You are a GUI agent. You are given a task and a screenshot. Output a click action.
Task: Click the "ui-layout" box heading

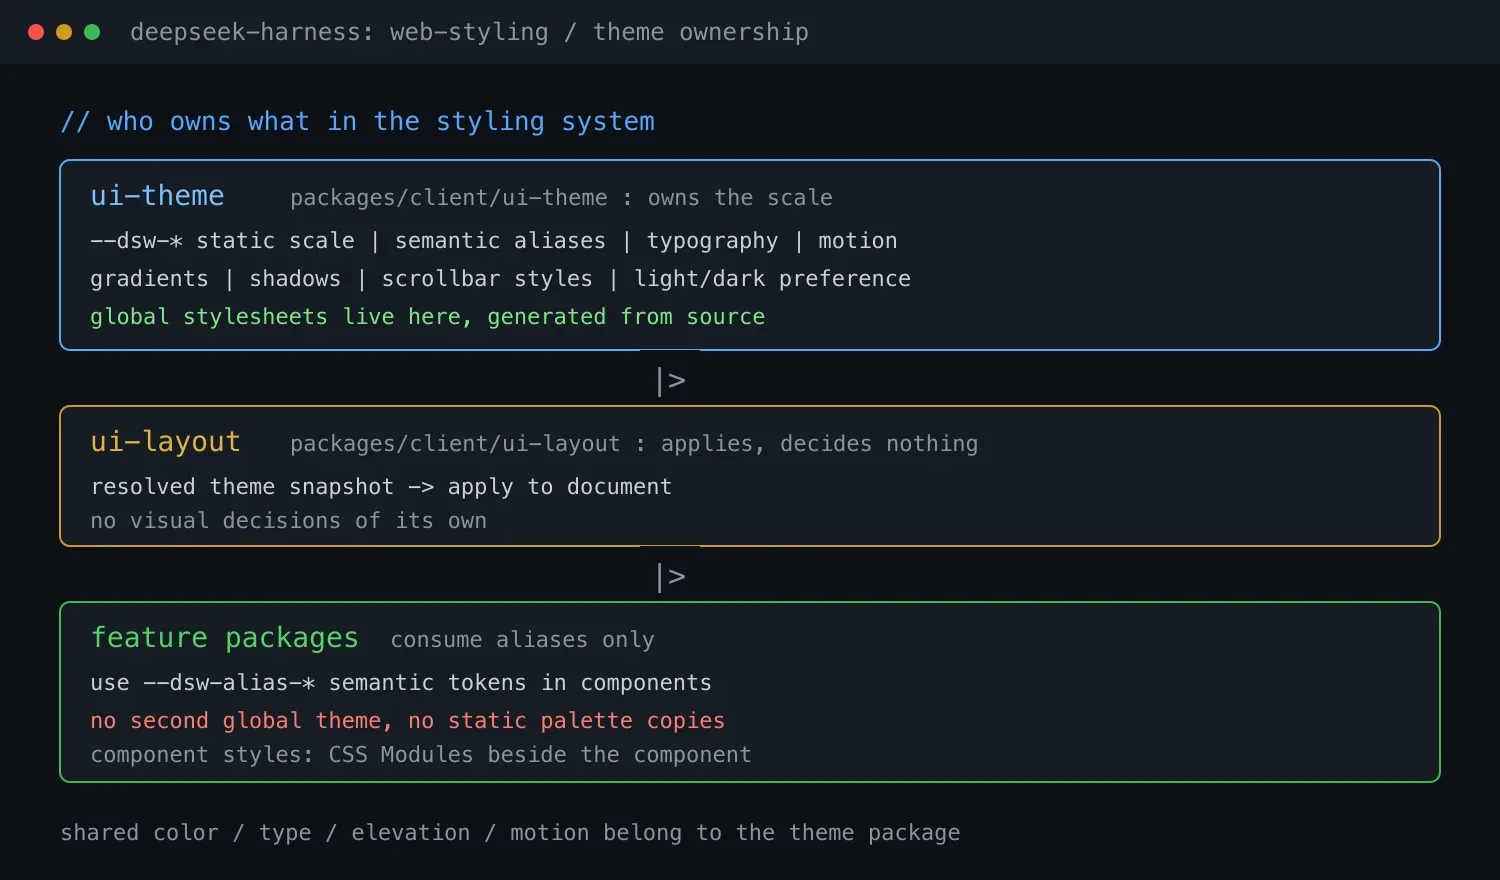coord(165,442)
